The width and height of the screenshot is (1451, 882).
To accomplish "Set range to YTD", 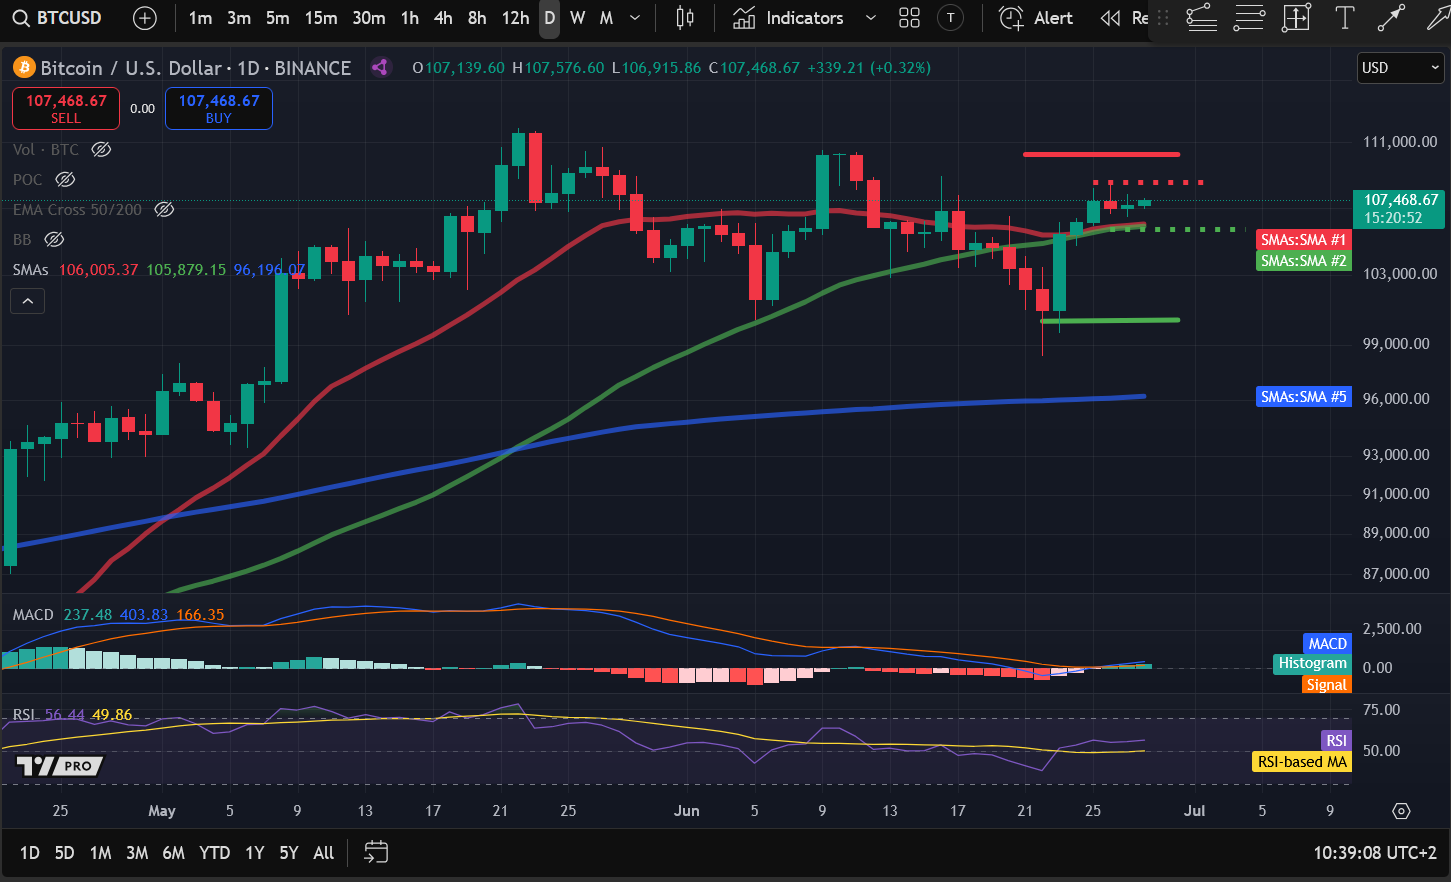I will click(x=214, y=853).
